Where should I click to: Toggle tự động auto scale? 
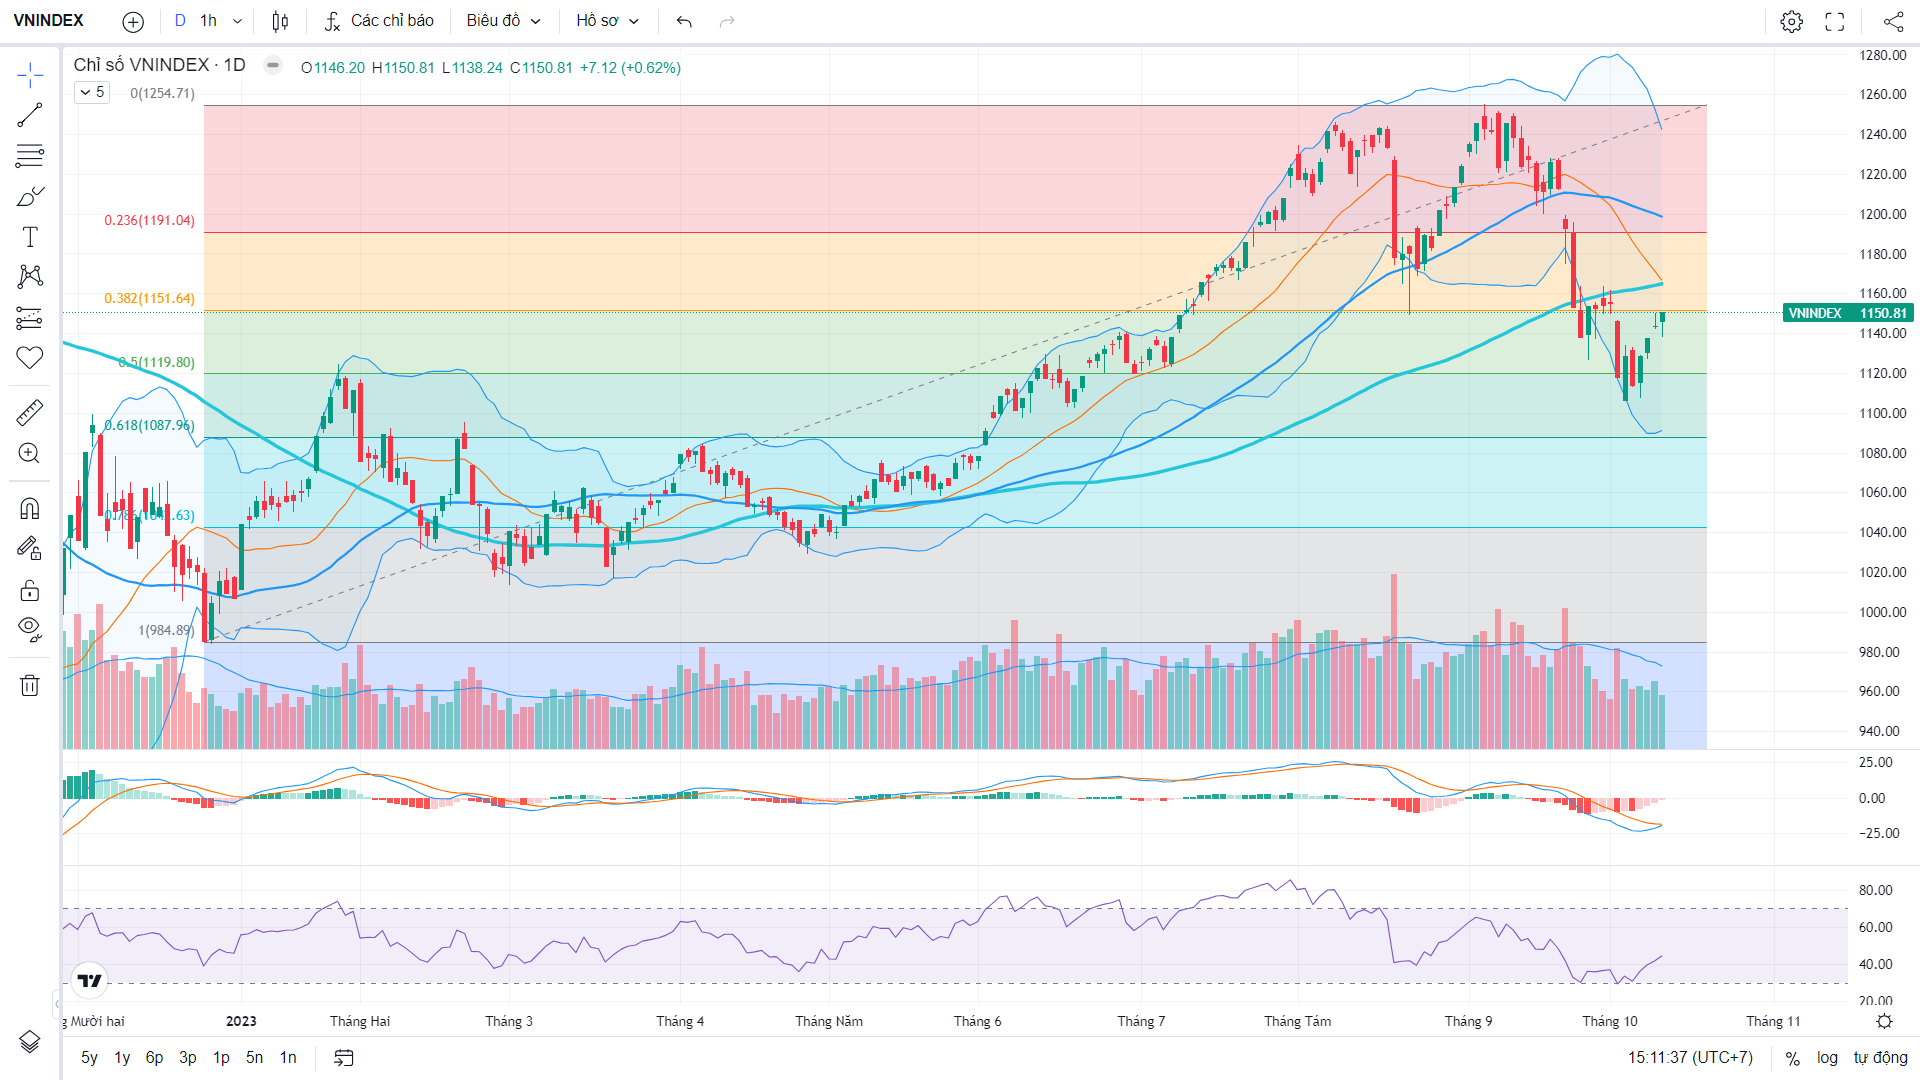click(1880, 1058)
